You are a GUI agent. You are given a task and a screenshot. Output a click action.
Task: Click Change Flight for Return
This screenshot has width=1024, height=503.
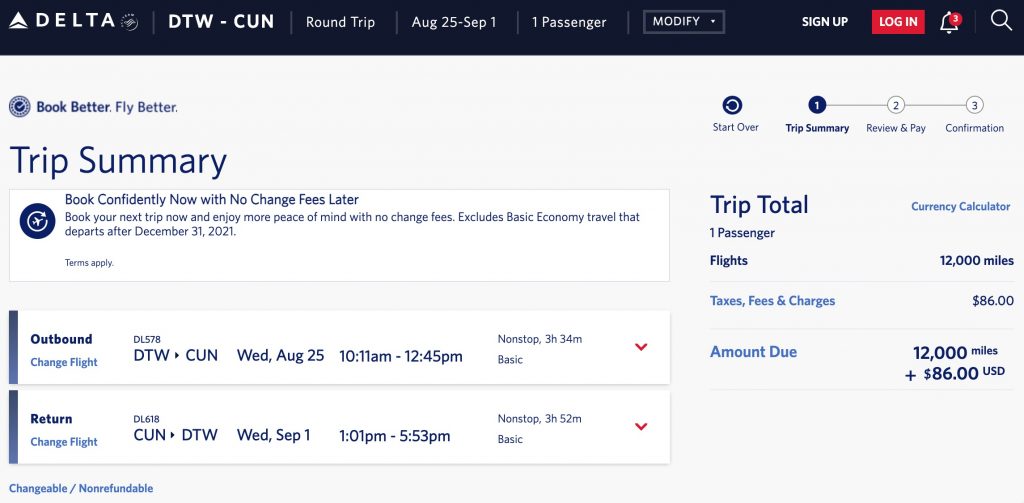coord(64,442)
